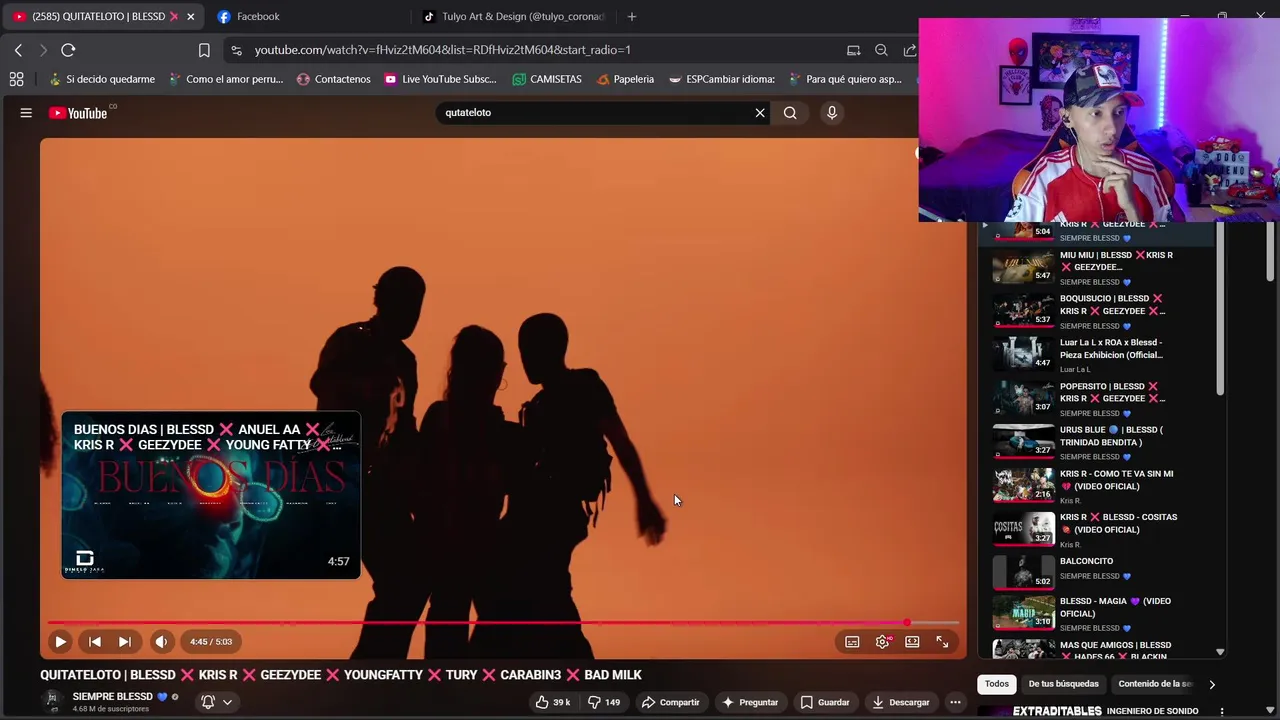The height and width of the screenshot is (720, 1280).
Task: Show more filter chips with right arrow
Action: 1212,684
